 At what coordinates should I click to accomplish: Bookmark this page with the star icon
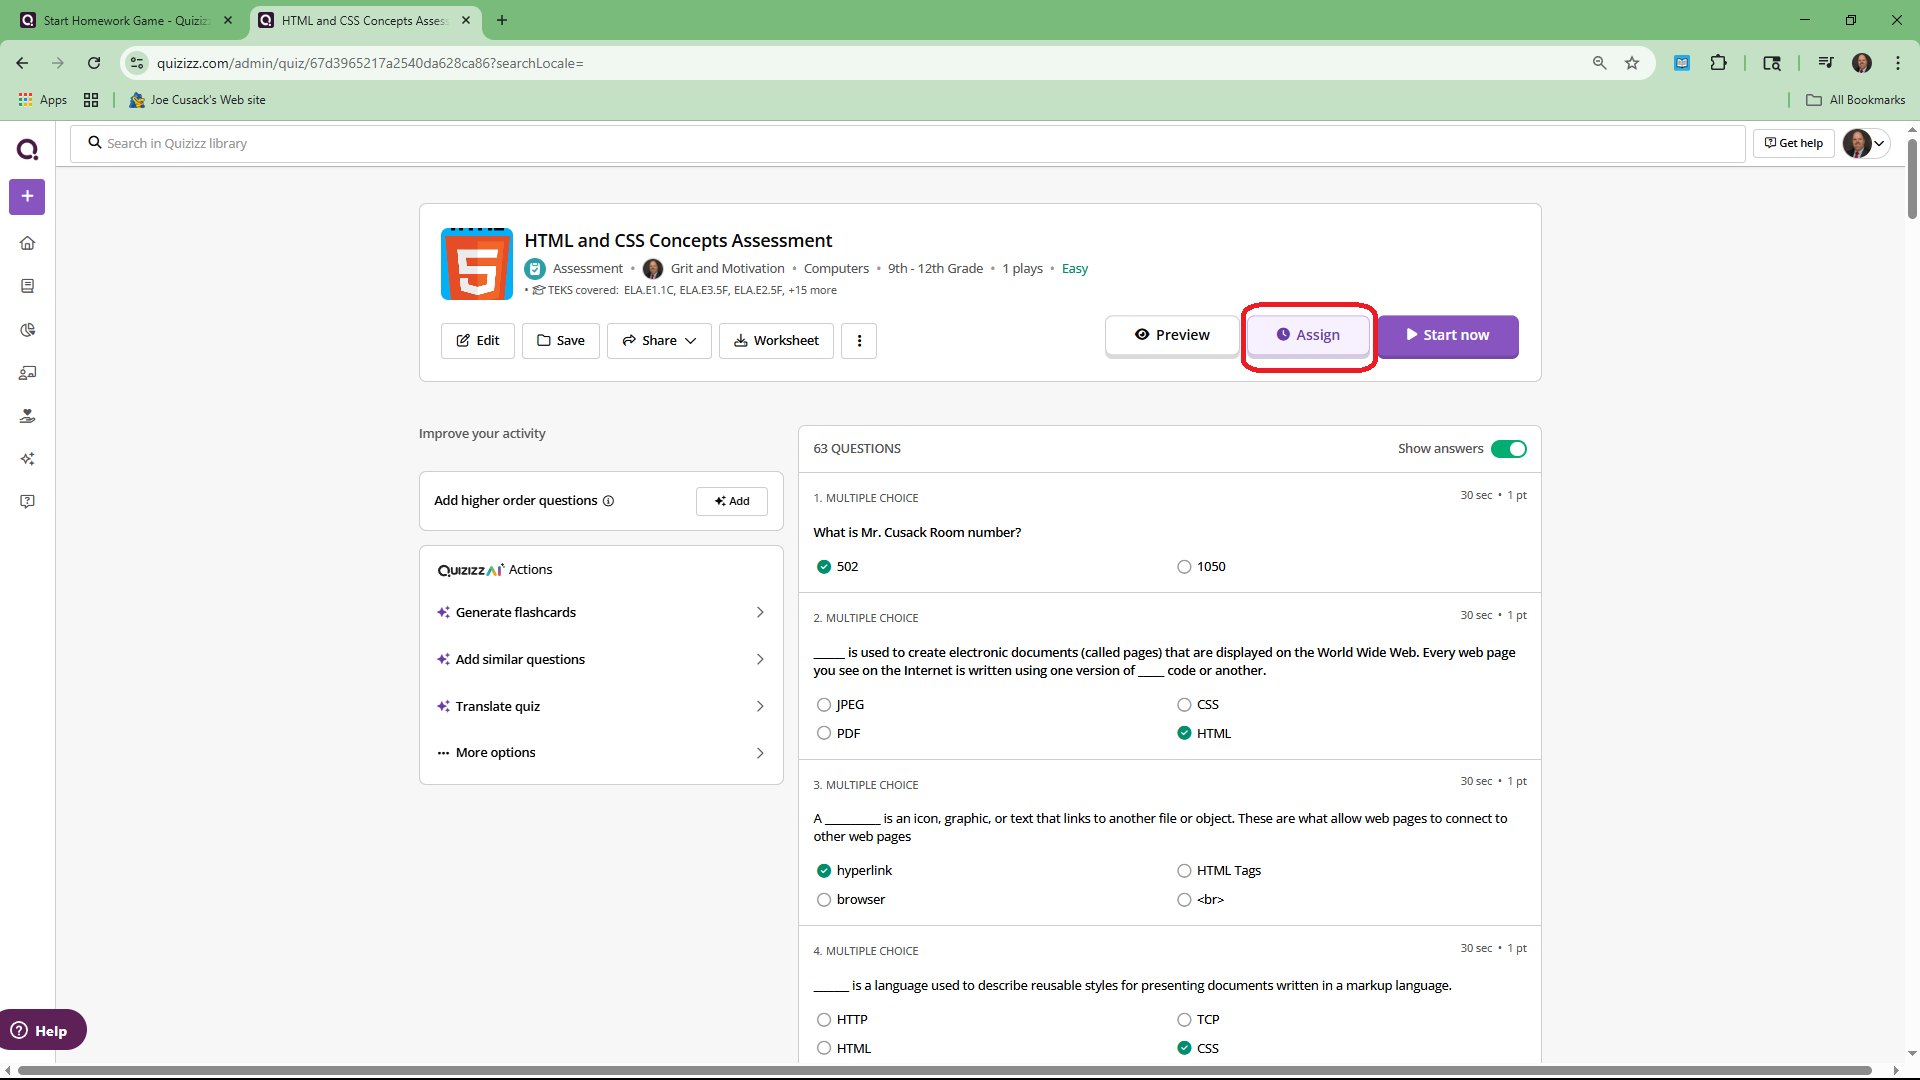click(1632, 63)
